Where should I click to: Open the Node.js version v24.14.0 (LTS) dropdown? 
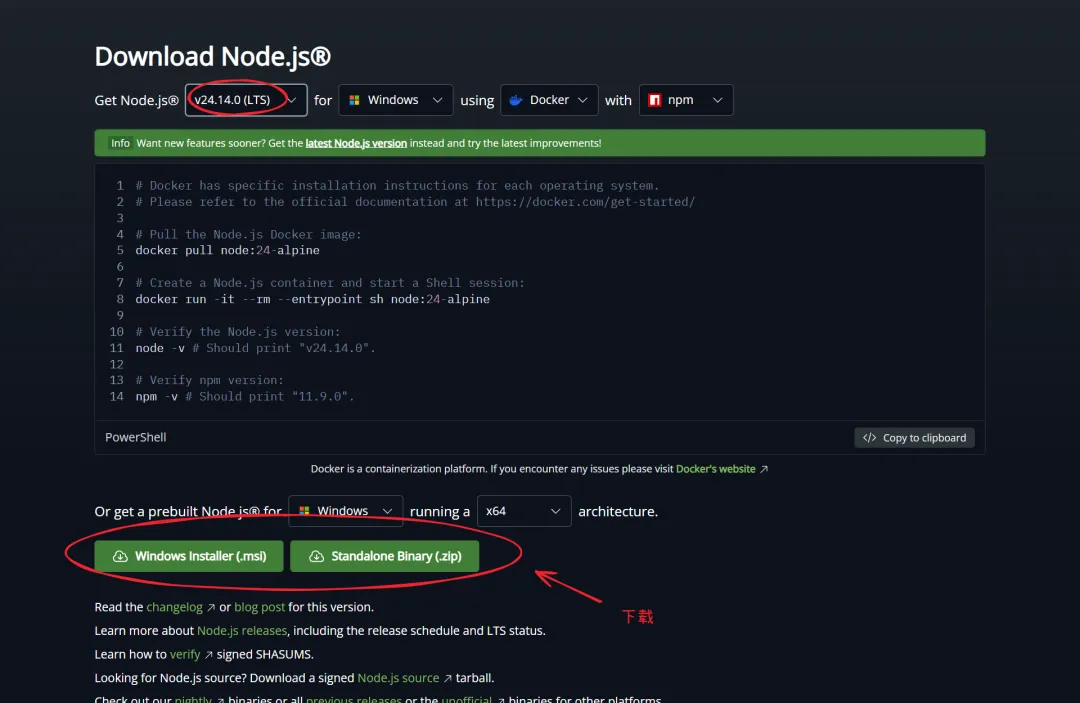pyautogui.click(x=246, y=100)
